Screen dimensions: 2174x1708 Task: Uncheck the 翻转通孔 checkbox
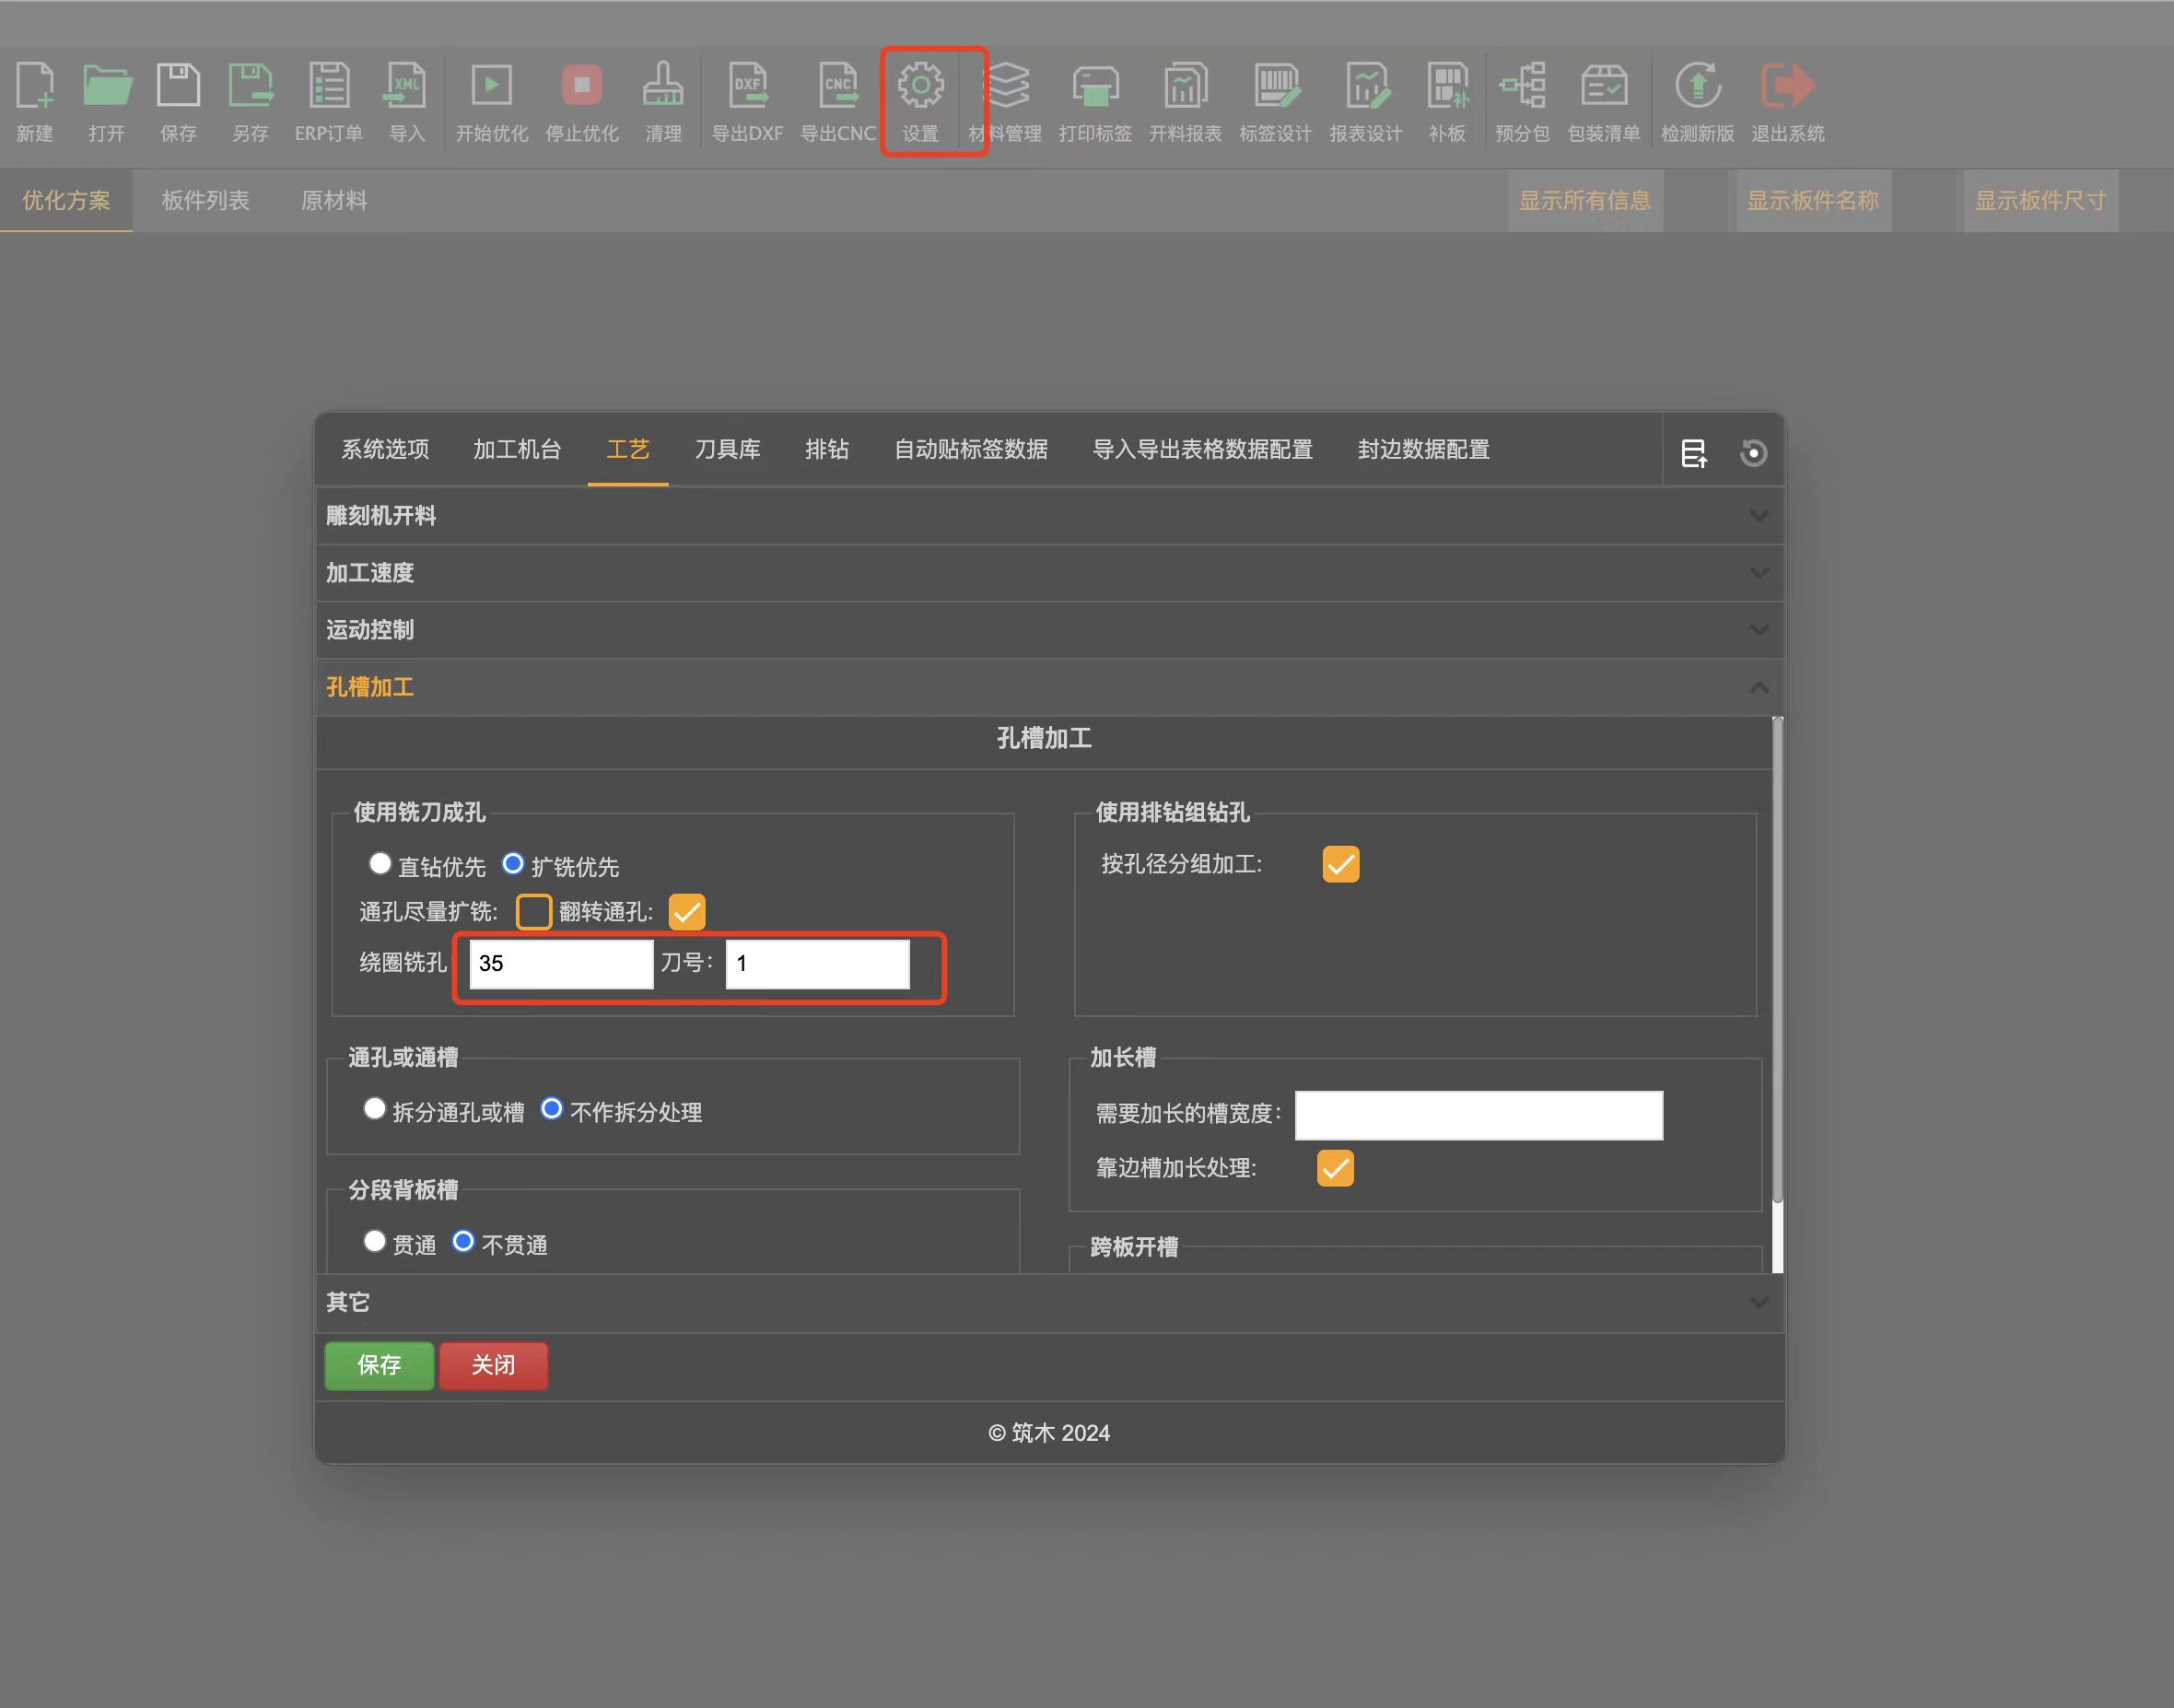tap(687, 911)
